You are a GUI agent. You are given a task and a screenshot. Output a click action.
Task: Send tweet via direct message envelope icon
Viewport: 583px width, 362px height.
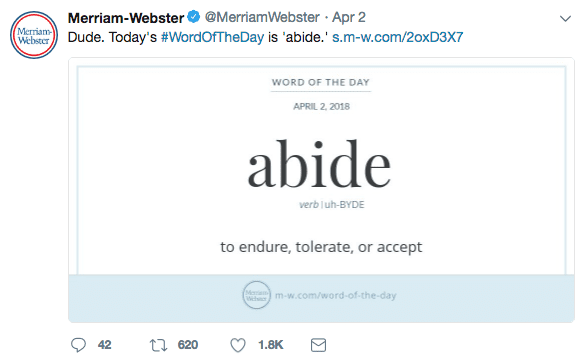[318, 345]
